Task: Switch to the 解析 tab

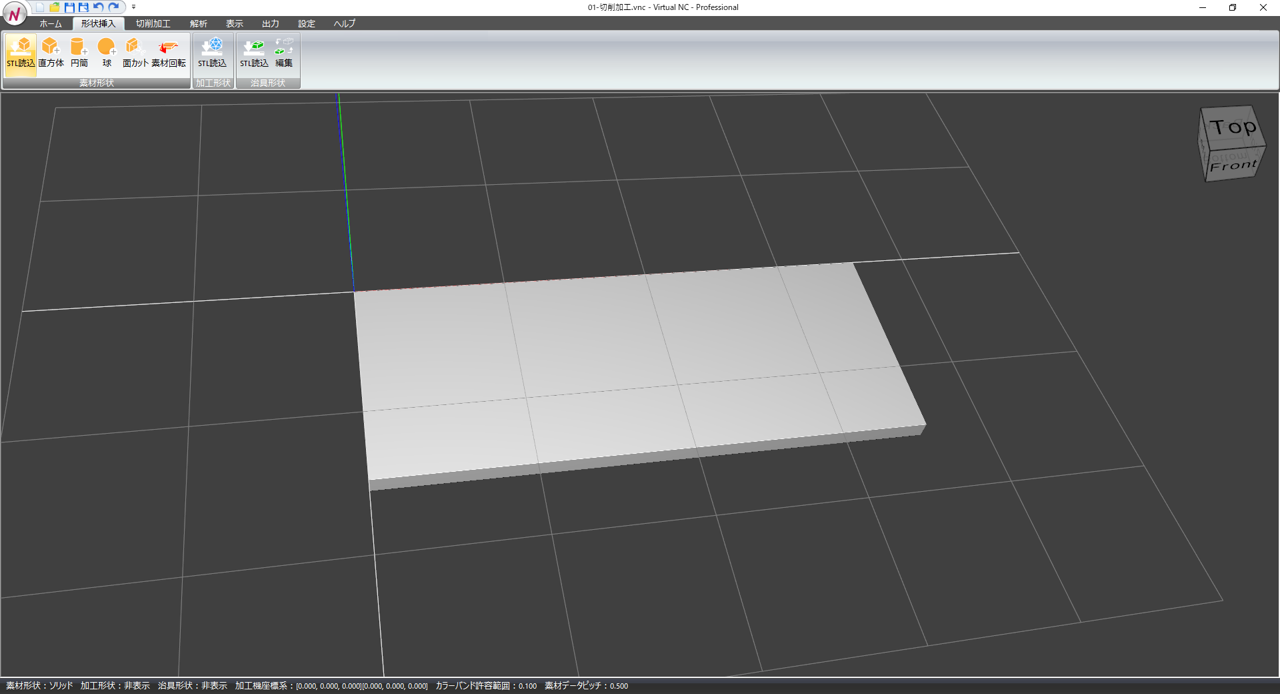Action: coord(199,23)
